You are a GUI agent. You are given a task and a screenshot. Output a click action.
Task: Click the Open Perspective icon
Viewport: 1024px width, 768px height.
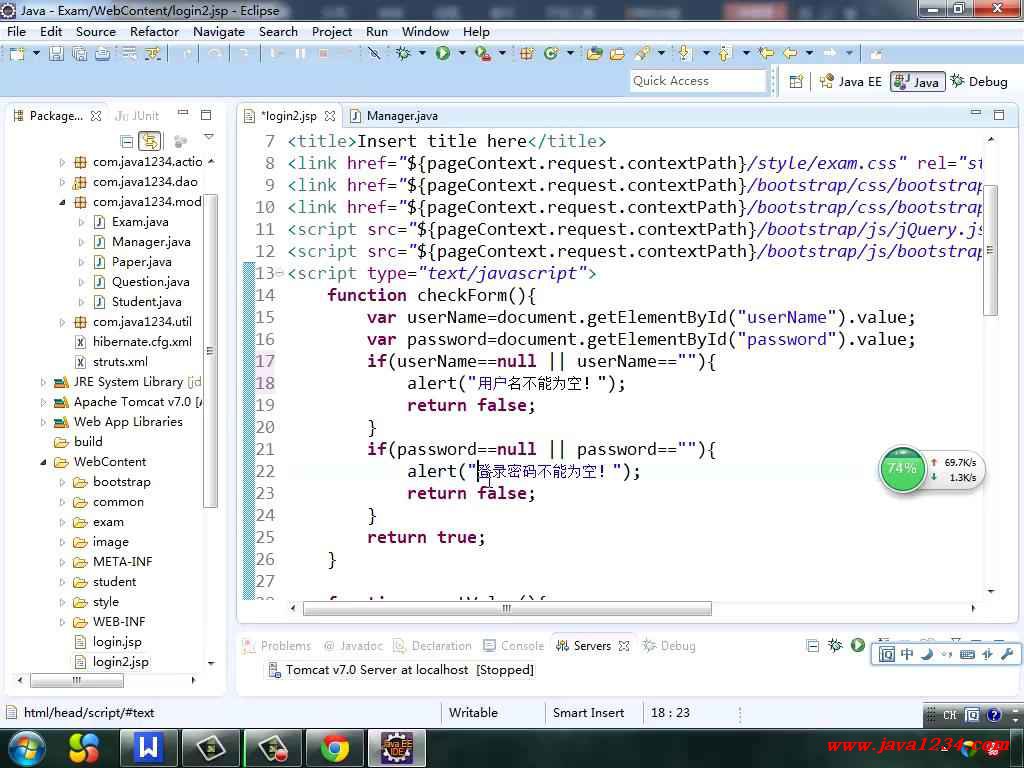pos(796,82)
